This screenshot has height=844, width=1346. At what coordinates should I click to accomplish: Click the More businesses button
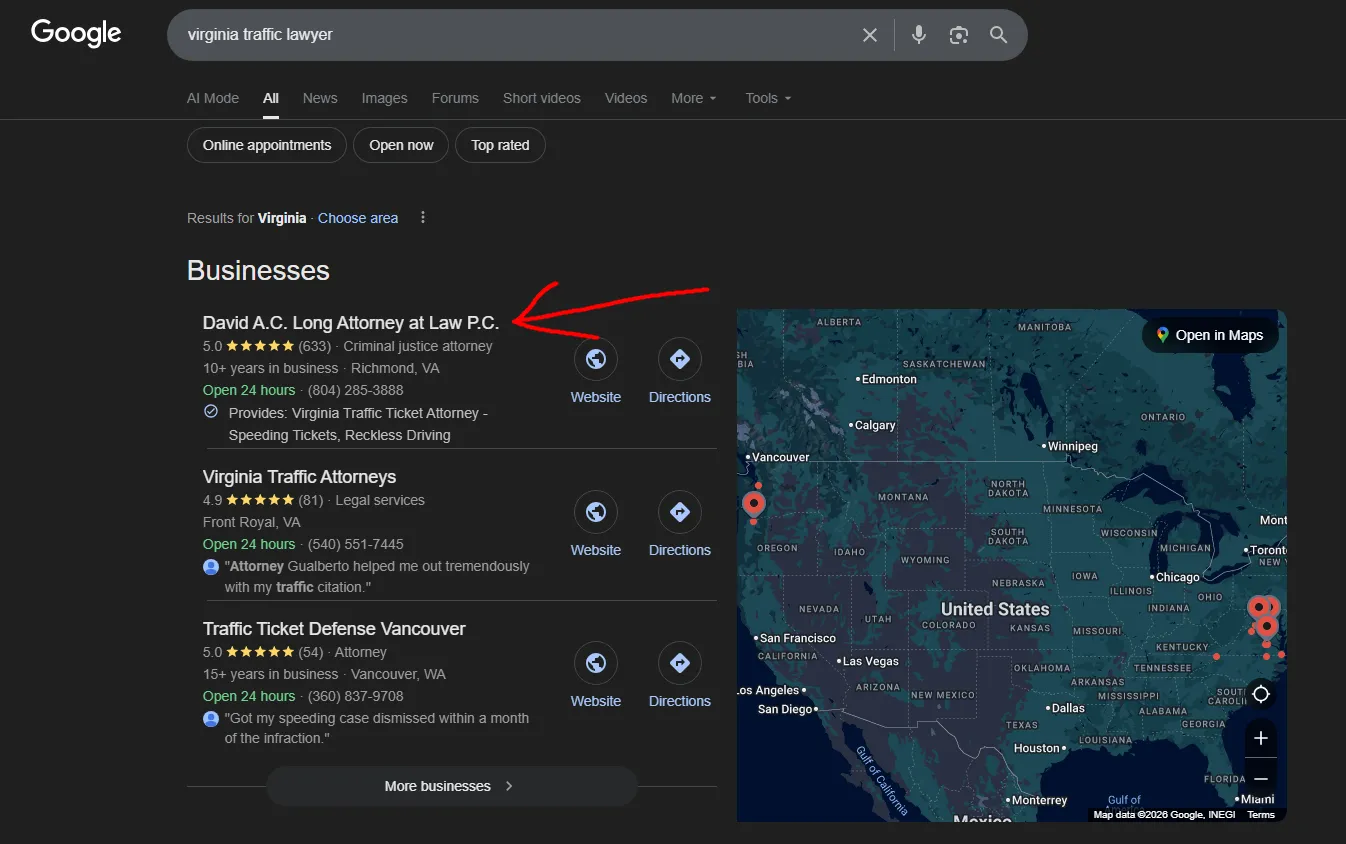point(451,786)
